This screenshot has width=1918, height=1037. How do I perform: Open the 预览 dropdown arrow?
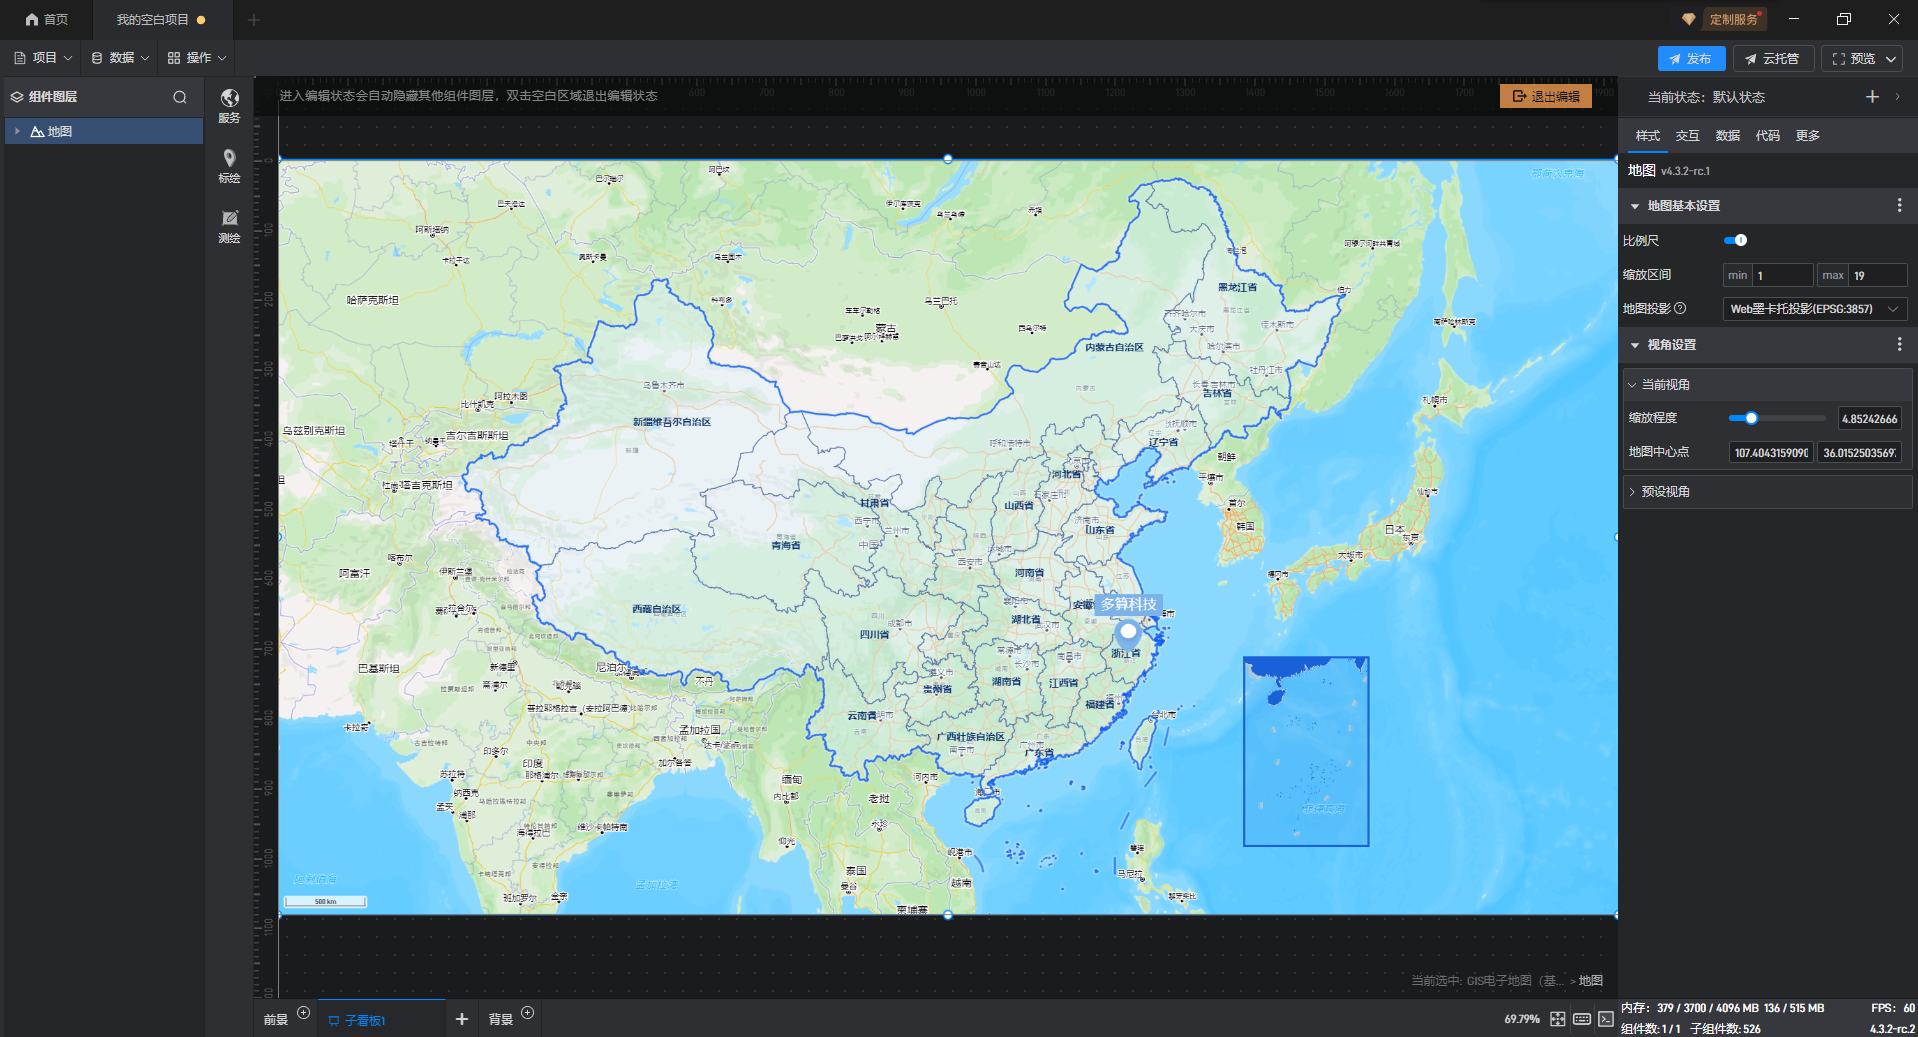[x=1891, y=59]
